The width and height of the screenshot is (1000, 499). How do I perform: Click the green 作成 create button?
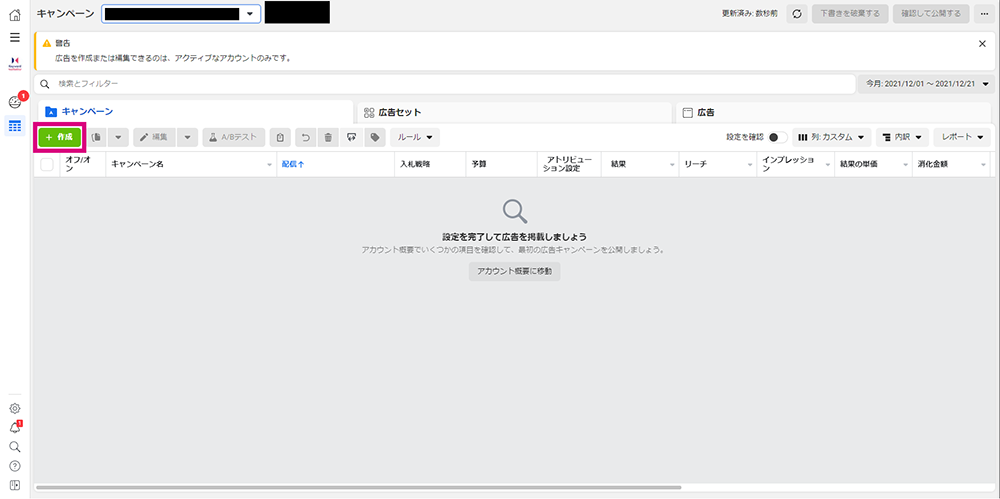pyautogui.click(x=60, y=137)
